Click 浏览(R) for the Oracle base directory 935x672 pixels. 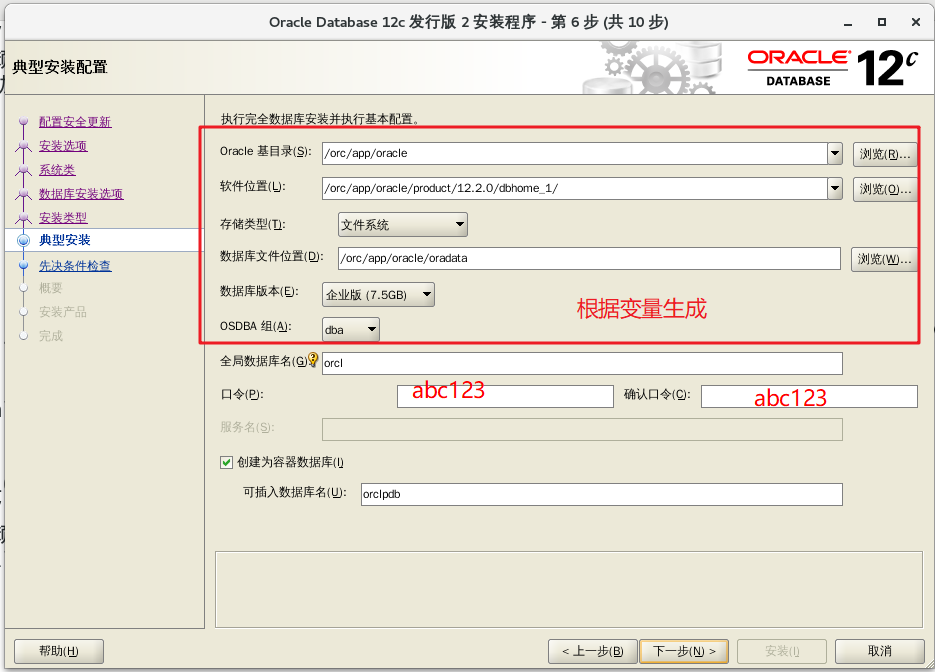885,154
